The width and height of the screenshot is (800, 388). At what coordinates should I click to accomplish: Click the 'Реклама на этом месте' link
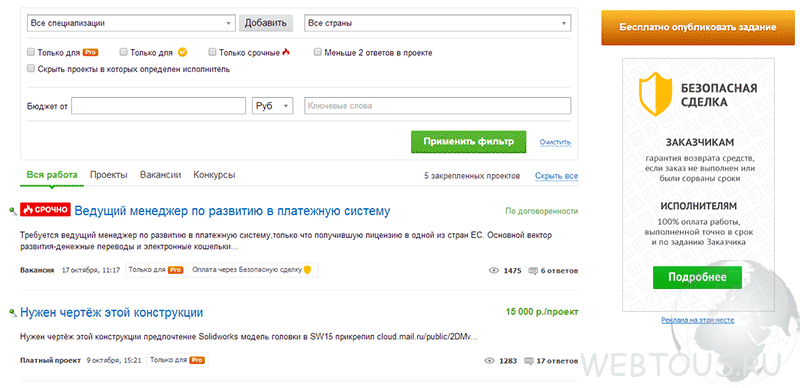pyautogui.click(x=697, y=320)
